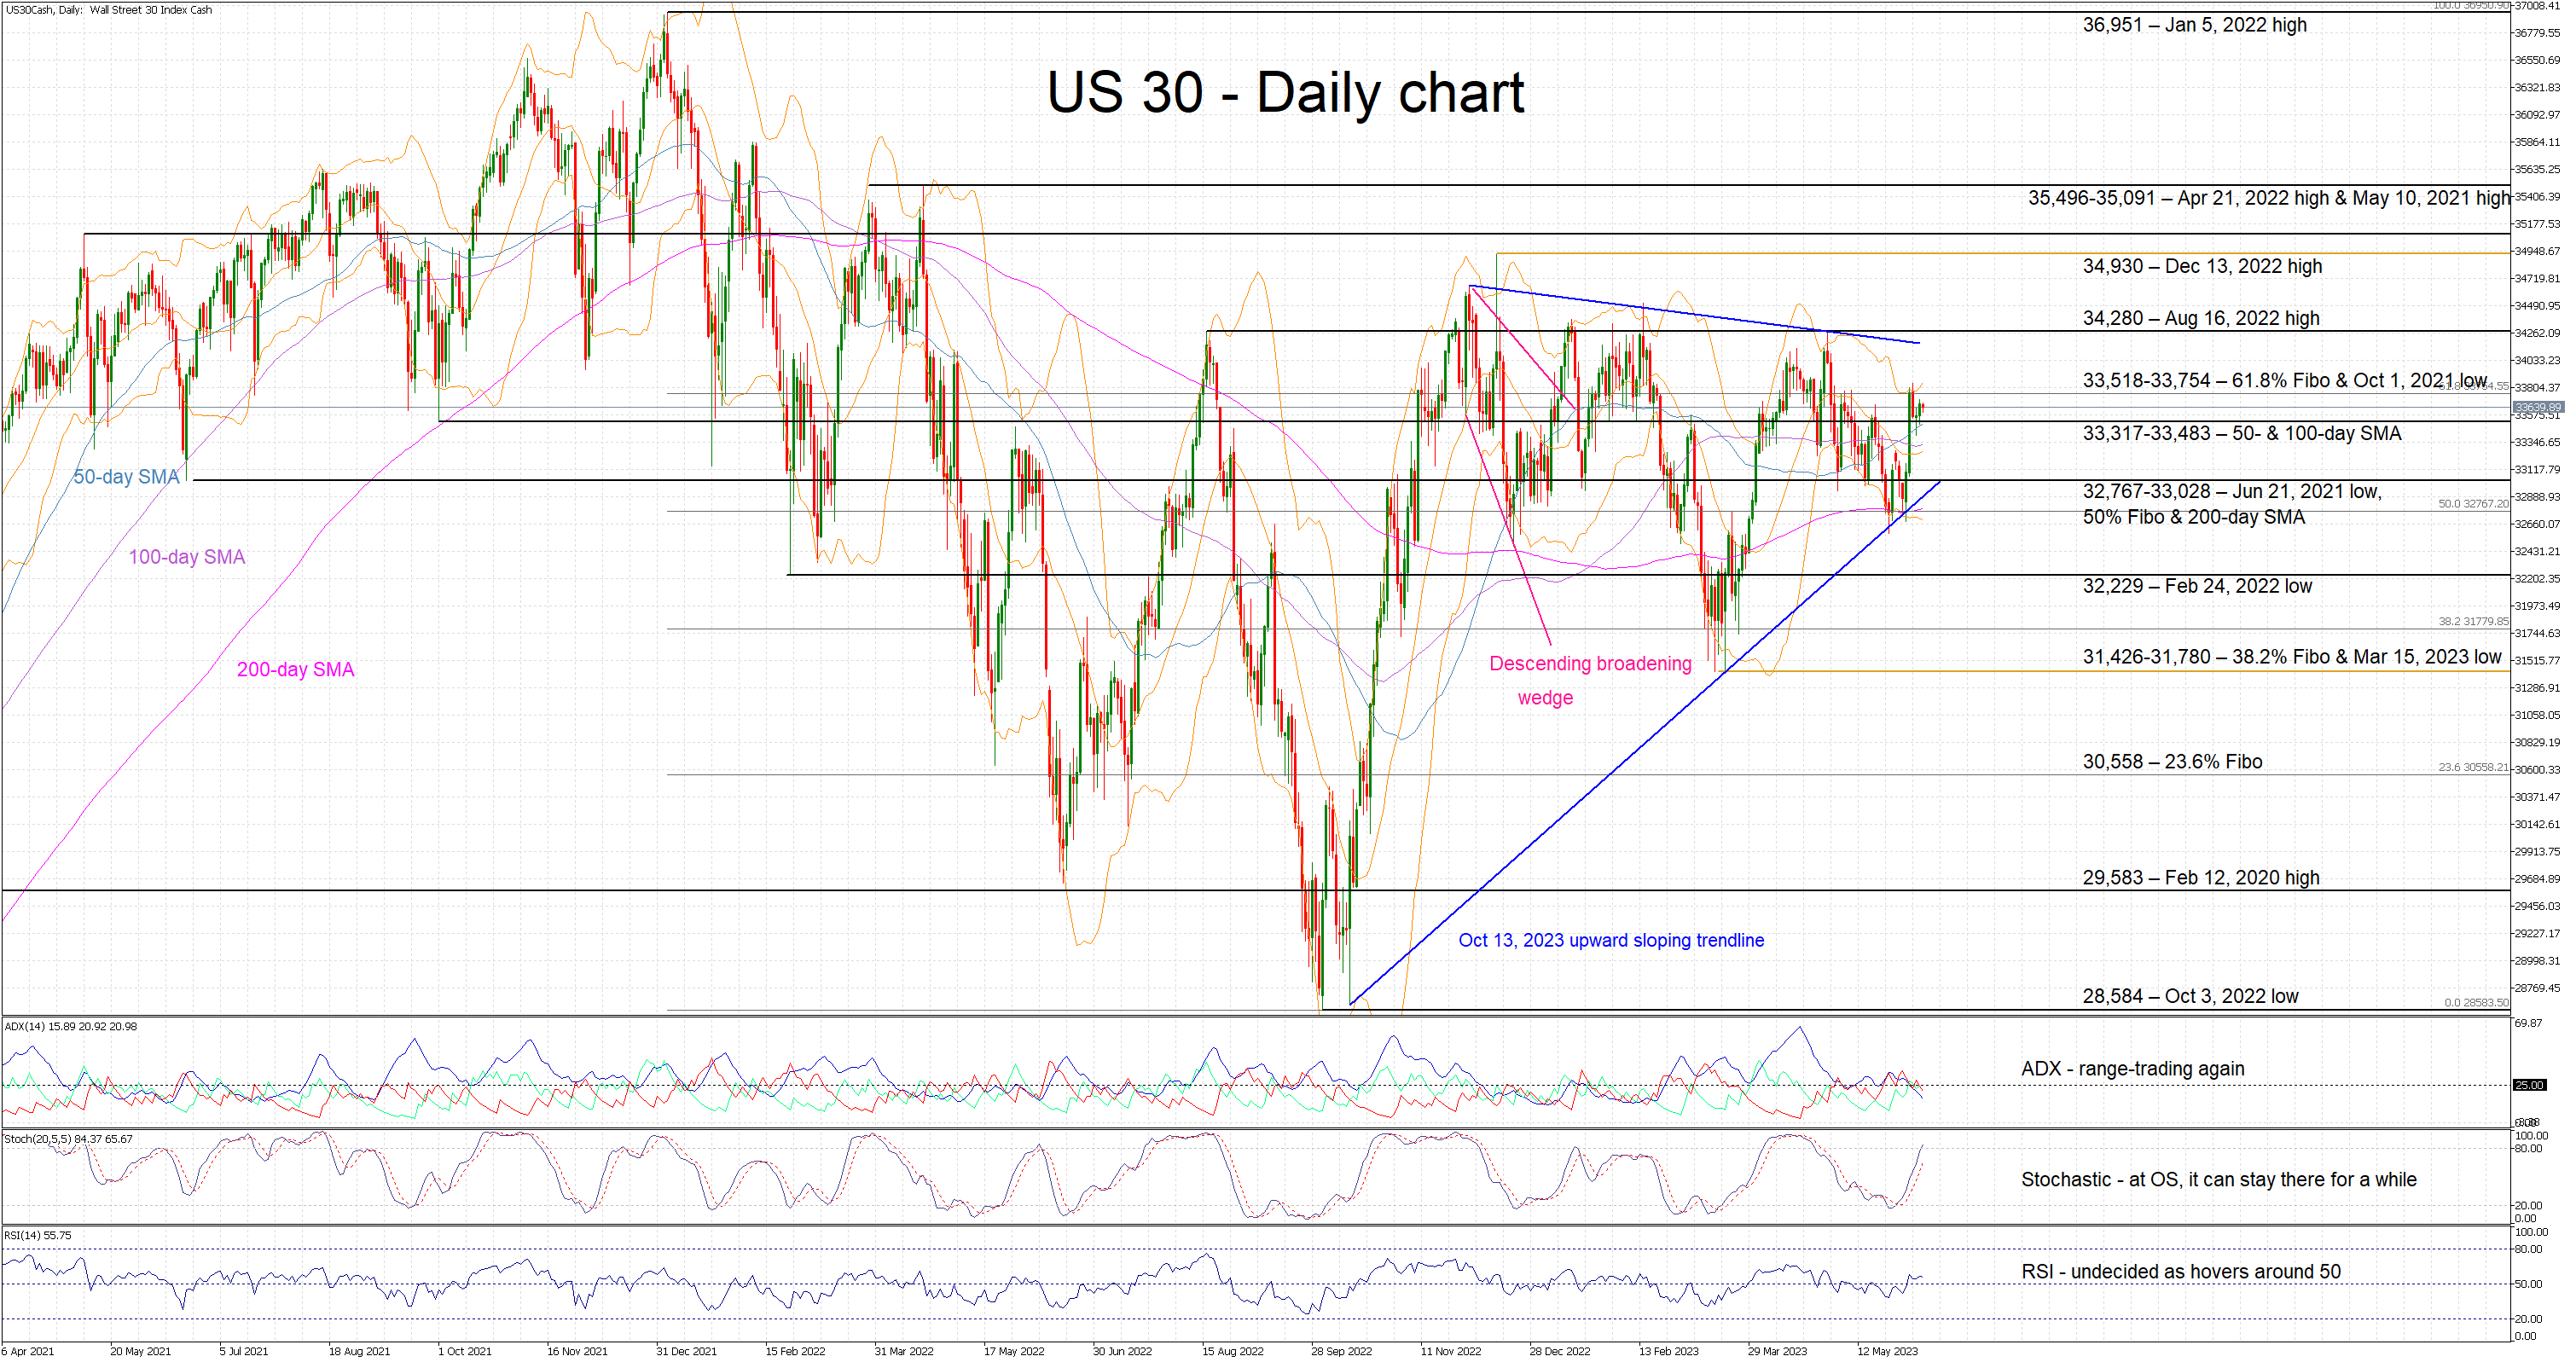Viewport: 2576px width, 1362px height.
Task: Click the RSI(14) indicator header
Action: point(38,1235)
